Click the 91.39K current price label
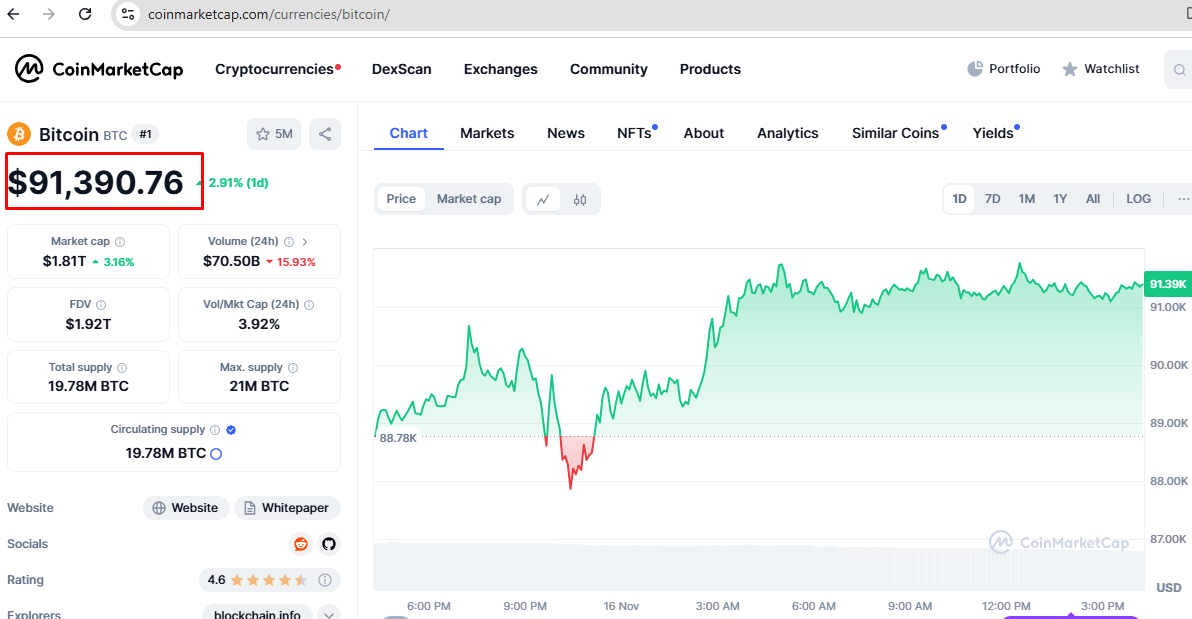Viewport: 1192px width, 619px height. pos(1168,284)
